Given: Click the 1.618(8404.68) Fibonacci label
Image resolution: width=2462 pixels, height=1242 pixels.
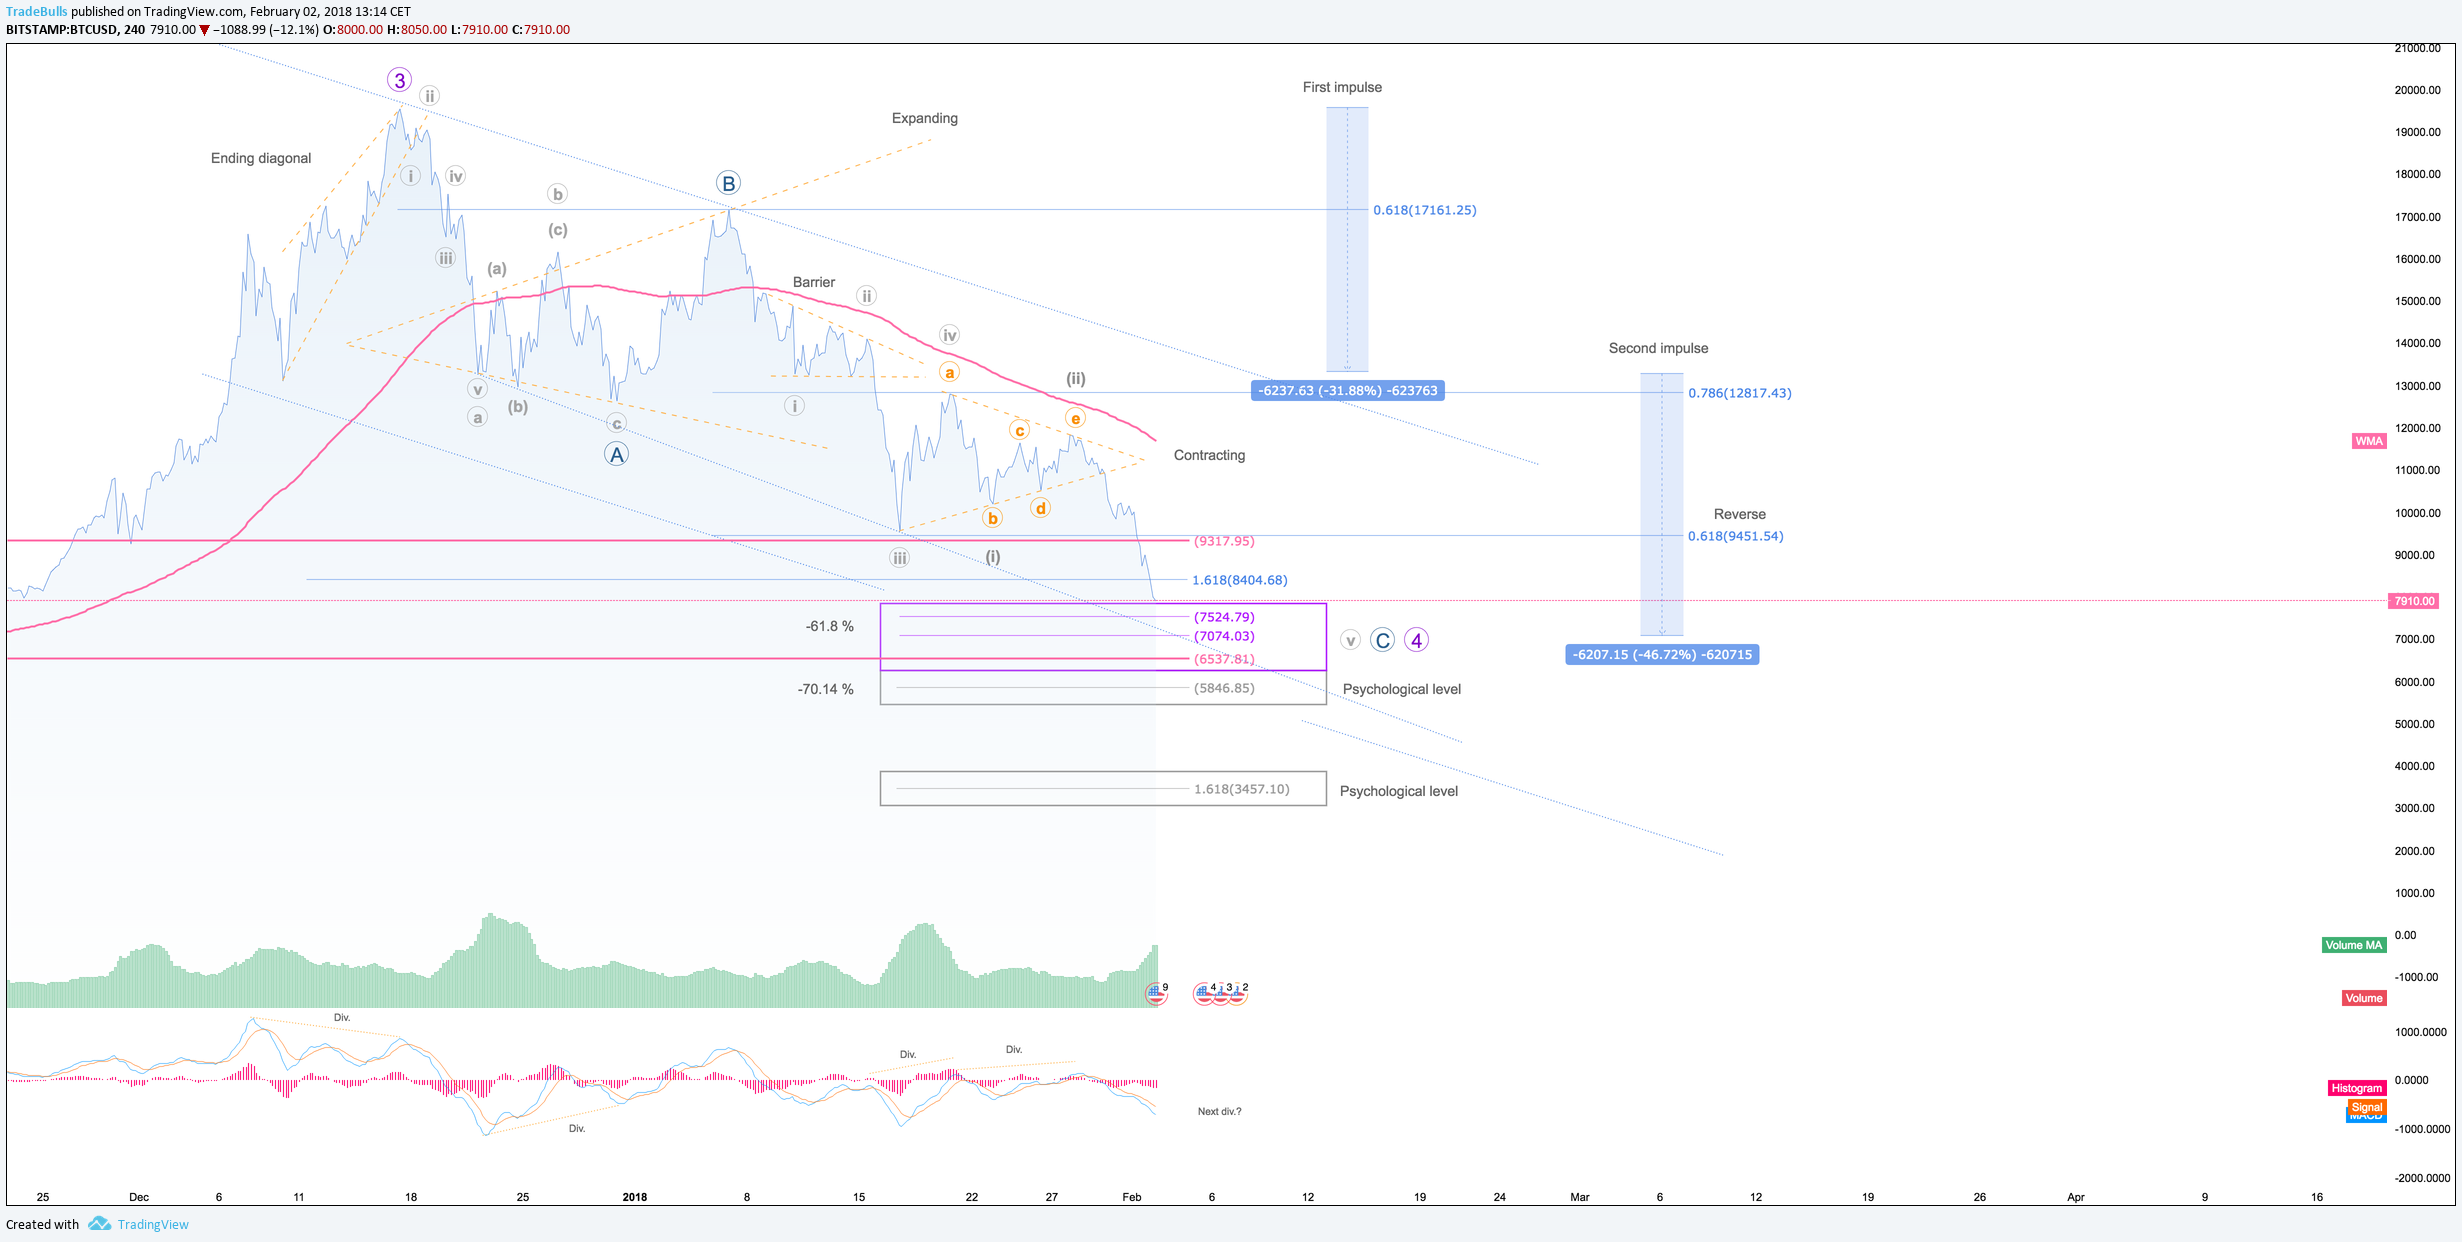Looking at the screenshot, I should tap(1239, 580).
